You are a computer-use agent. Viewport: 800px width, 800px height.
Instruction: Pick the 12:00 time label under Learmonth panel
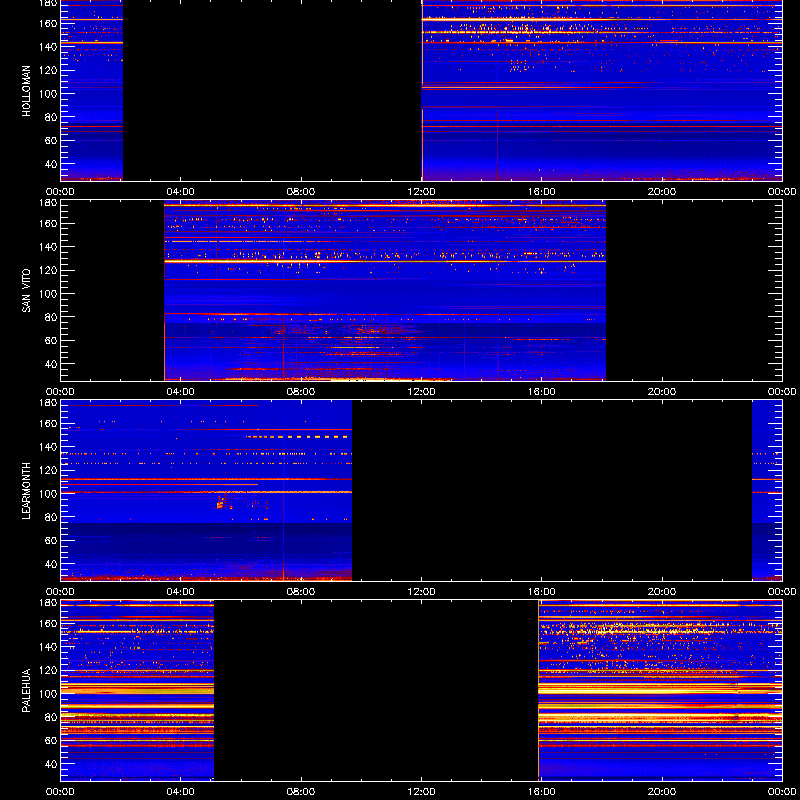[421, 592]
